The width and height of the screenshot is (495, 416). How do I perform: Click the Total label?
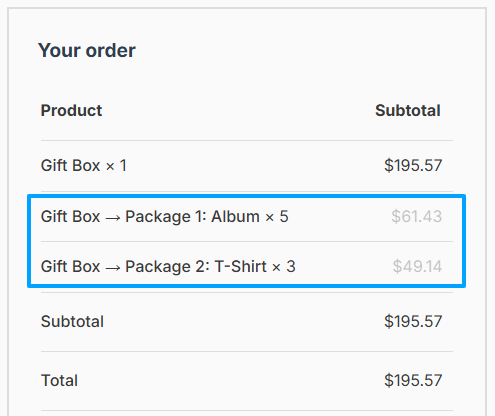(59, 380)
